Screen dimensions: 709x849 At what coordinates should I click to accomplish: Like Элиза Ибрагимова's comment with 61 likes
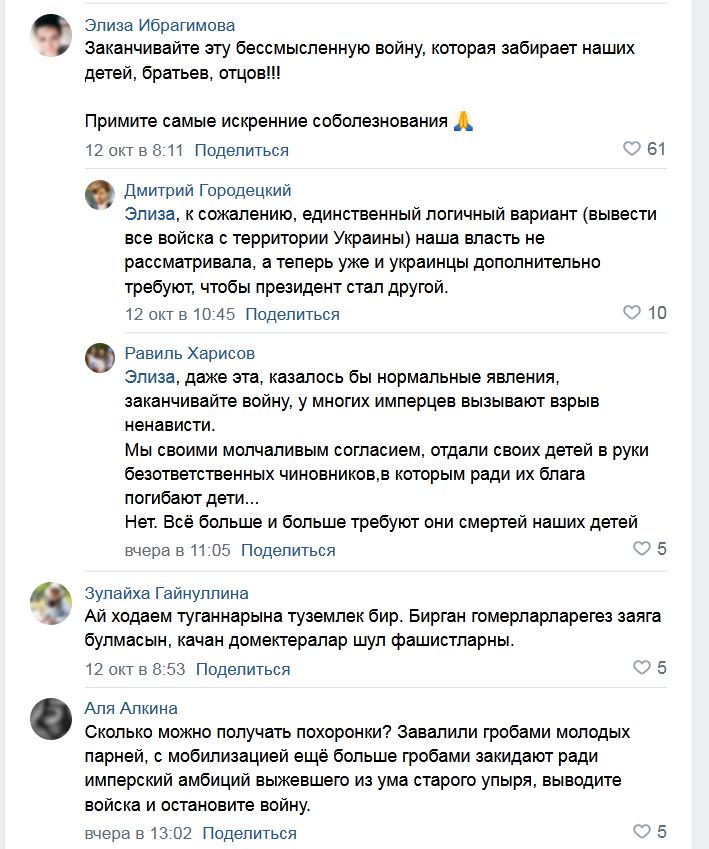coord(631,149)
